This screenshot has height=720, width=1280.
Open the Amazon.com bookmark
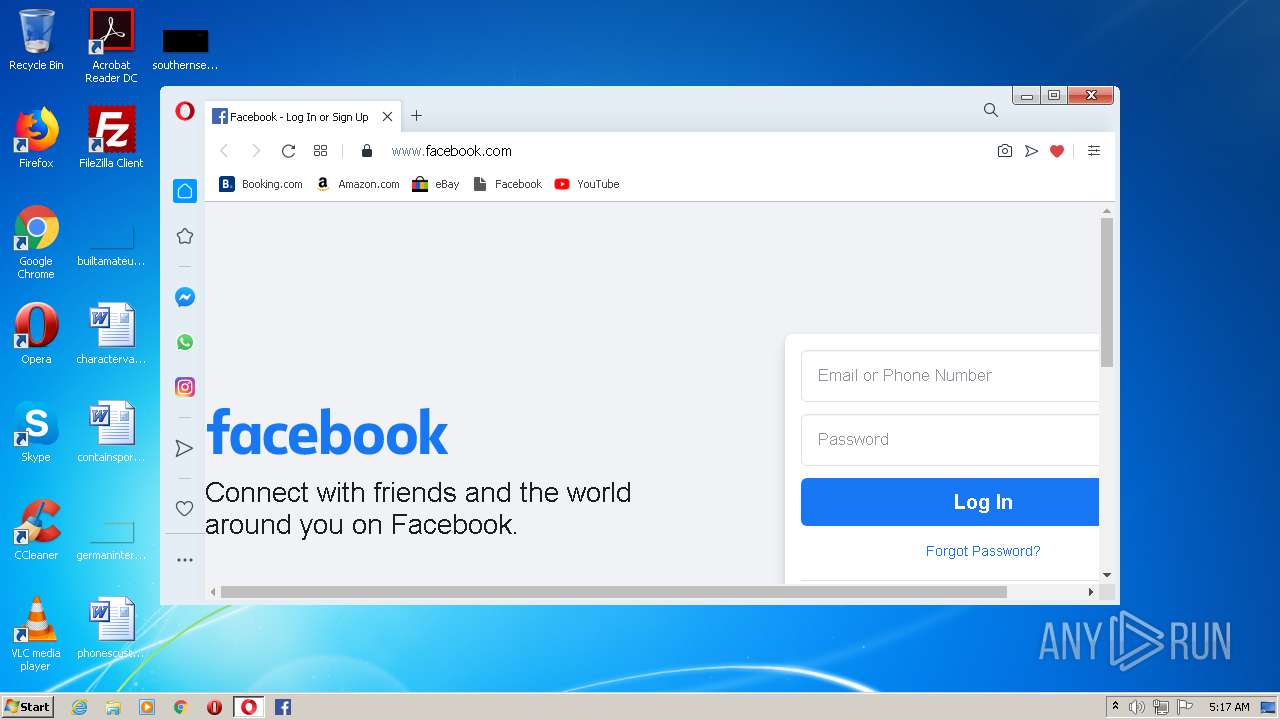[x=357, y=184]
